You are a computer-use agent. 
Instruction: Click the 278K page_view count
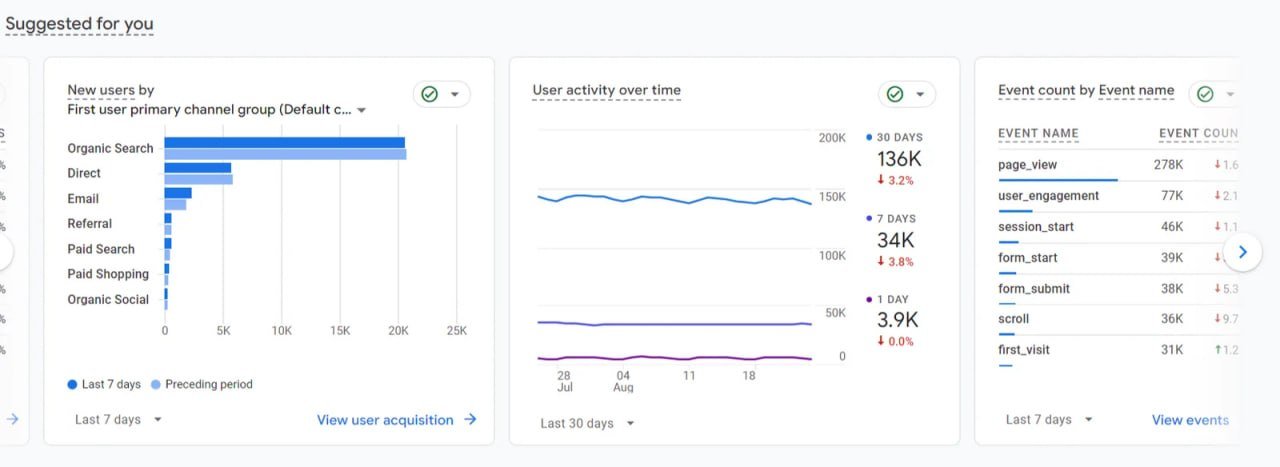pos(1168,164)
